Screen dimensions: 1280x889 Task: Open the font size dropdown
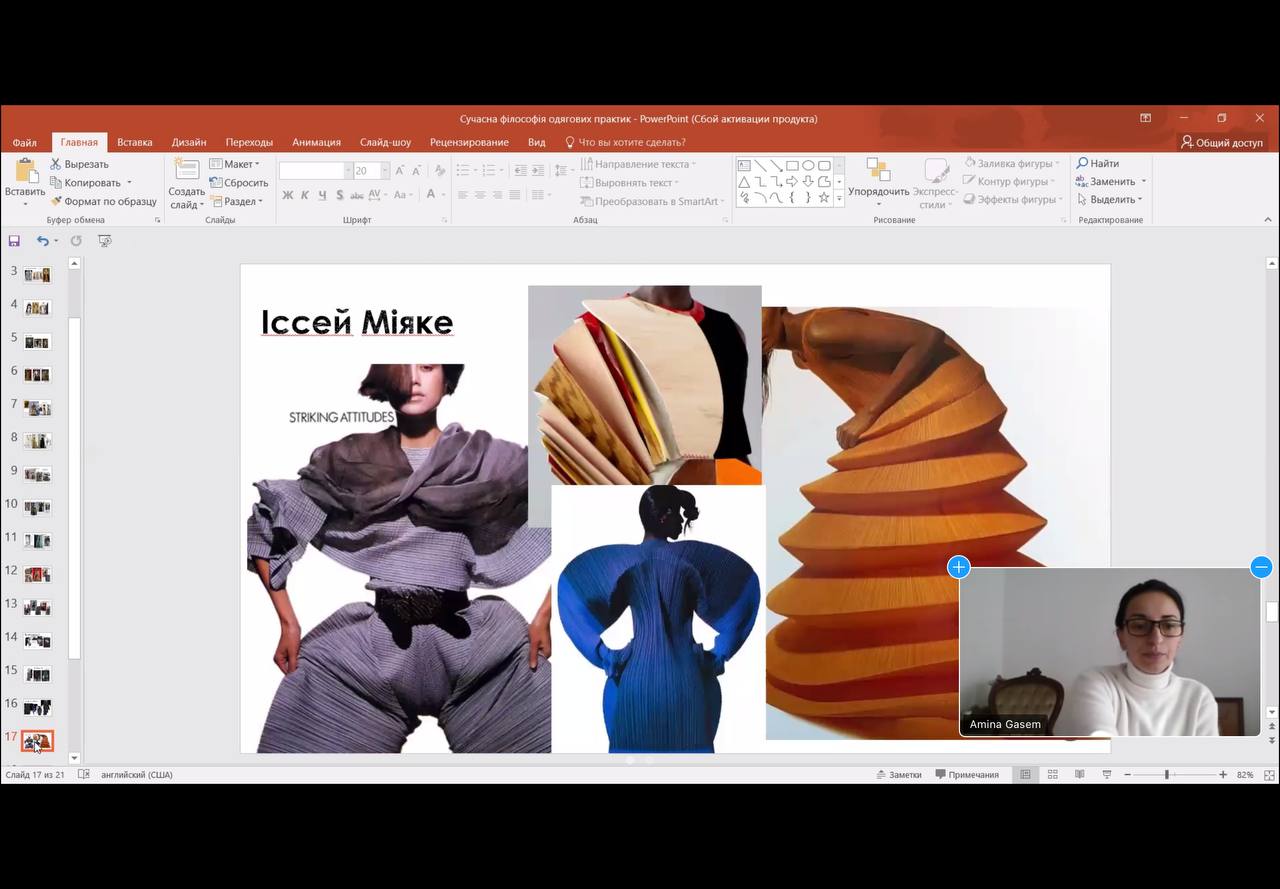[385, 171]
